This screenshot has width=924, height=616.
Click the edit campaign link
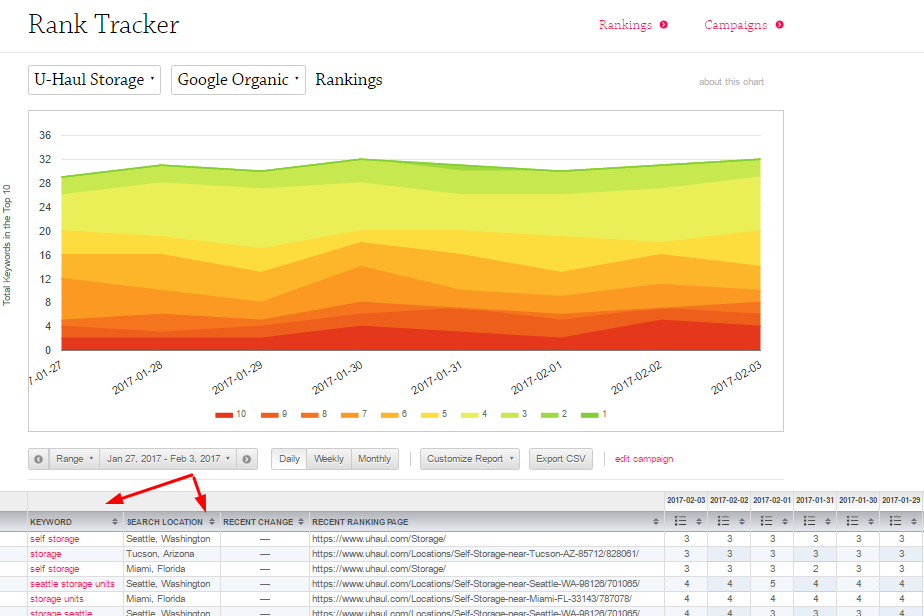644,459
